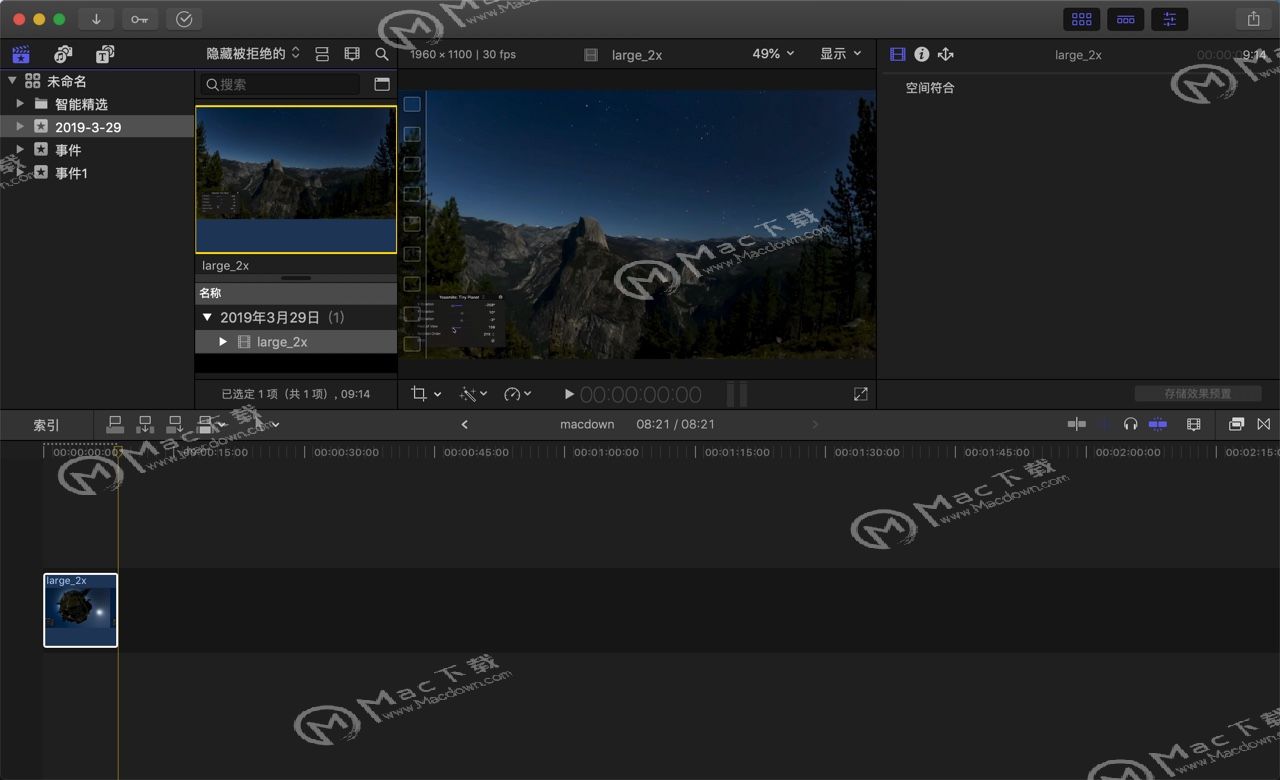Viewport: 1280px width, 780px height.
Task: Toggle the inspector panel visibility
Action: (x=1170, y=19)
